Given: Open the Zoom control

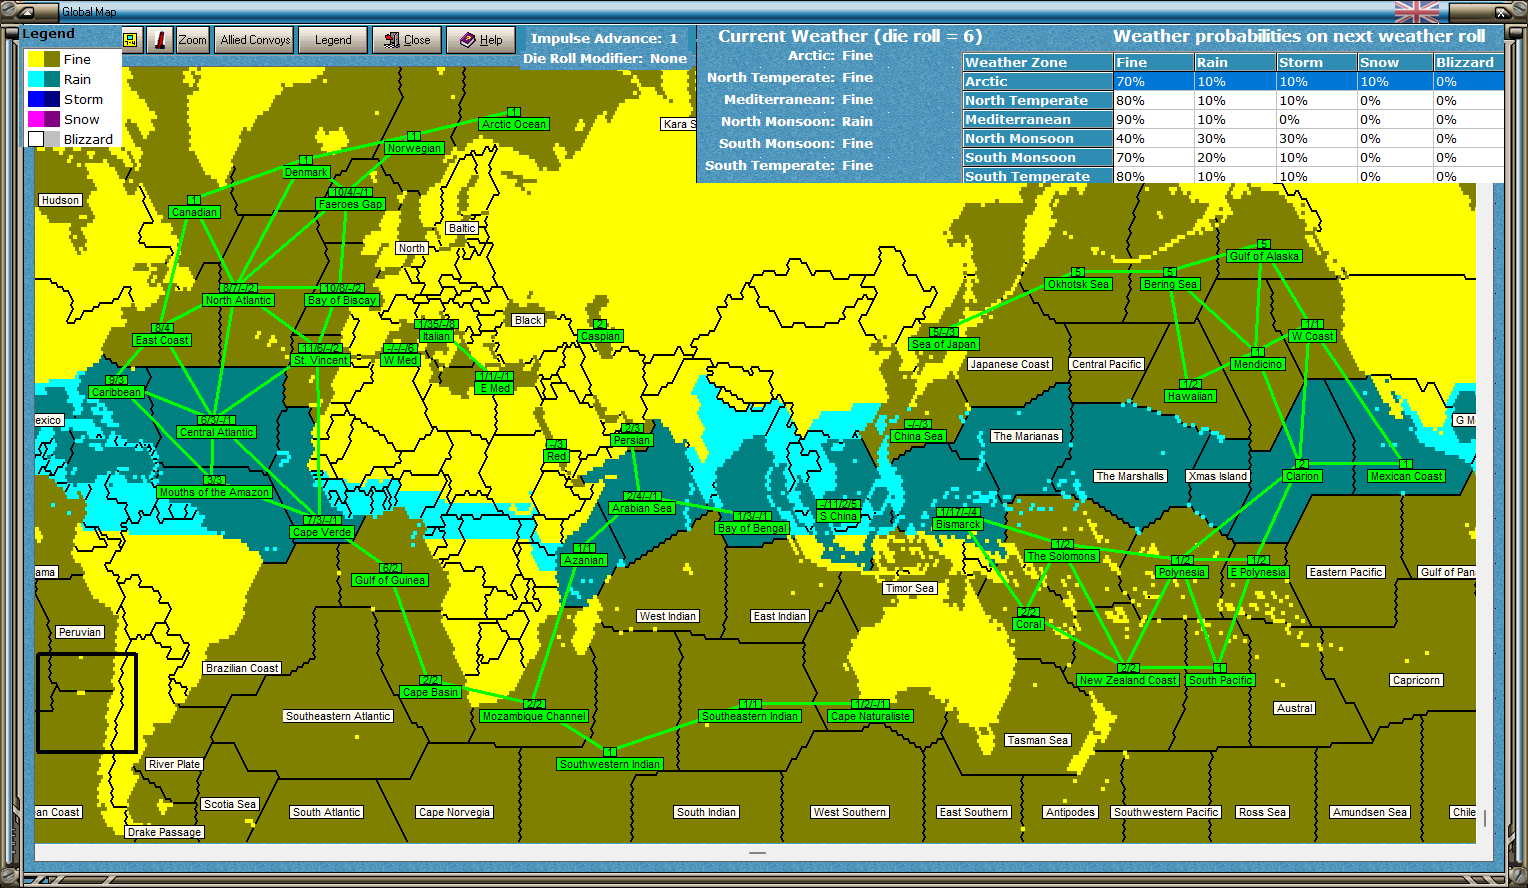Looking at the screenshot, I should [192, 40].
